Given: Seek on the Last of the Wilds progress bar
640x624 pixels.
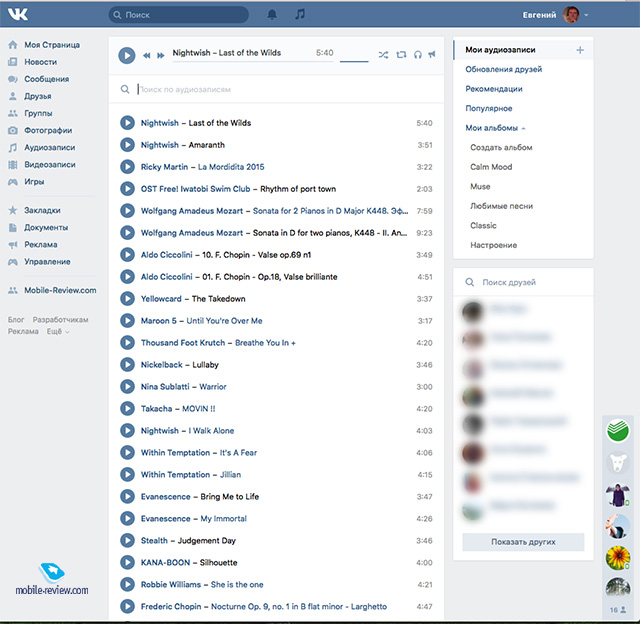Looking at the screenshot, I should (253, 62).
